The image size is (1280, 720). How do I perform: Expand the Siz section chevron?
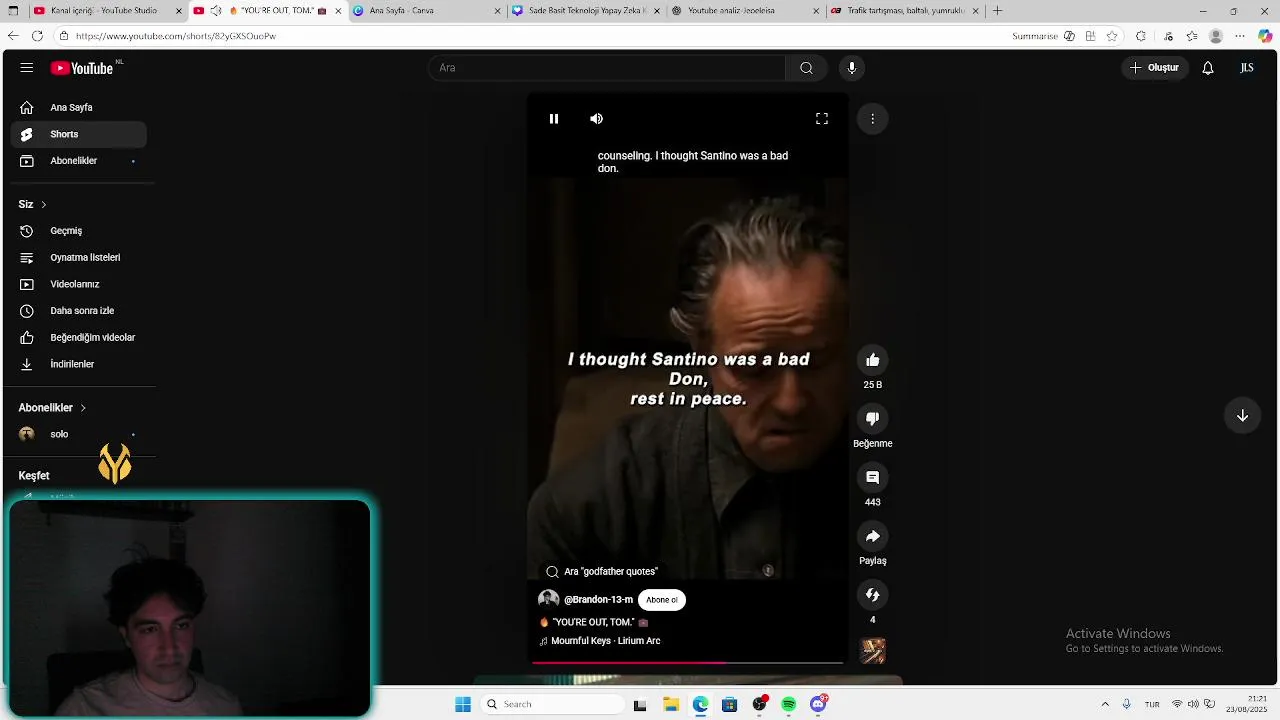(x=43, y=204)
